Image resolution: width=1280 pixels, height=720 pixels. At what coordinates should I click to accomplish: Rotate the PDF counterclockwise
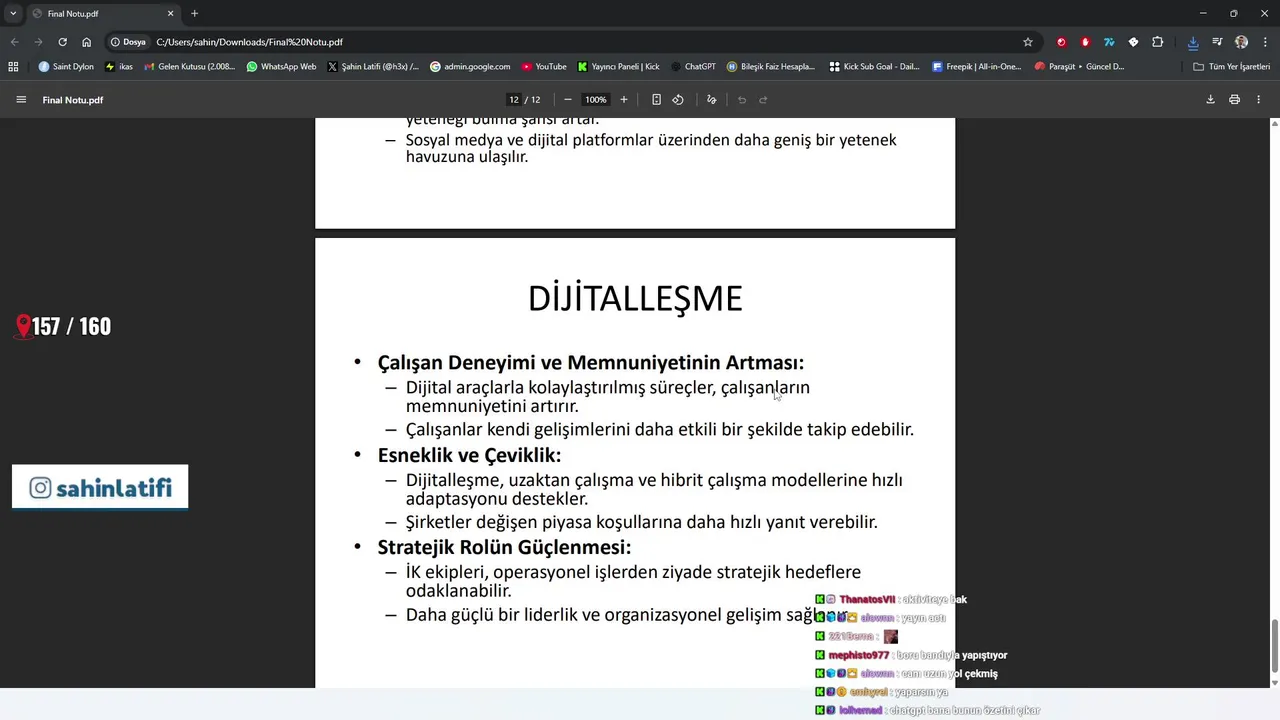678,100
